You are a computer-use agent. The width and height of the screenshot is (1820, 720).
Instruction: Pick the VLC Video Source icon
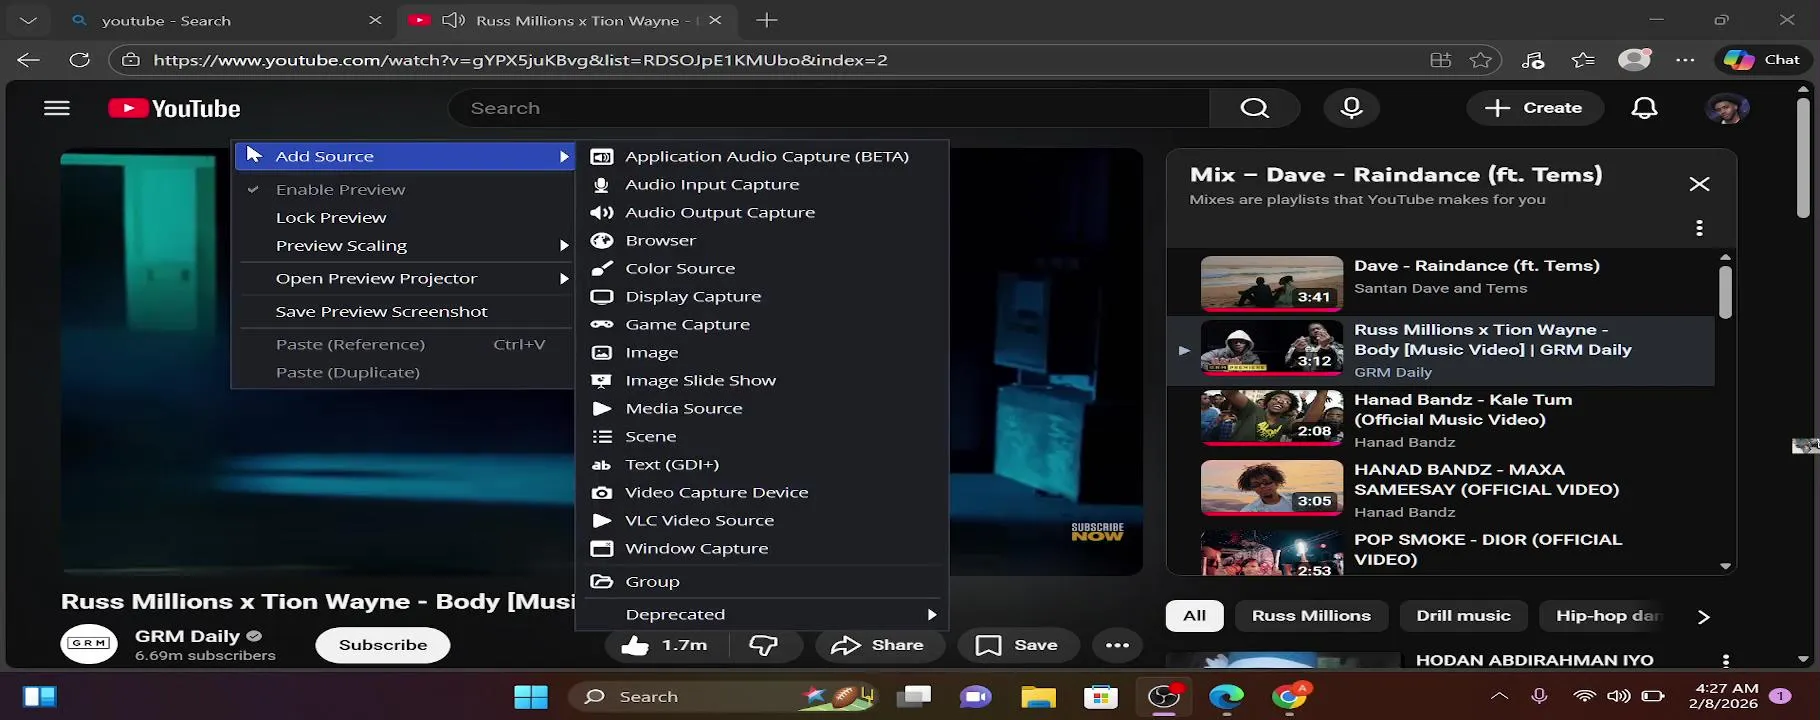[x=601, y=521]
